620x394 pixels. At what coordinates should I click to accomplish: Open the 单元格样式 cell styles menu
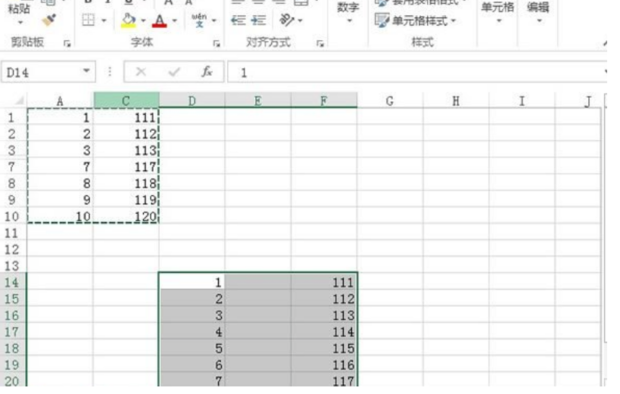coord(415,20)
